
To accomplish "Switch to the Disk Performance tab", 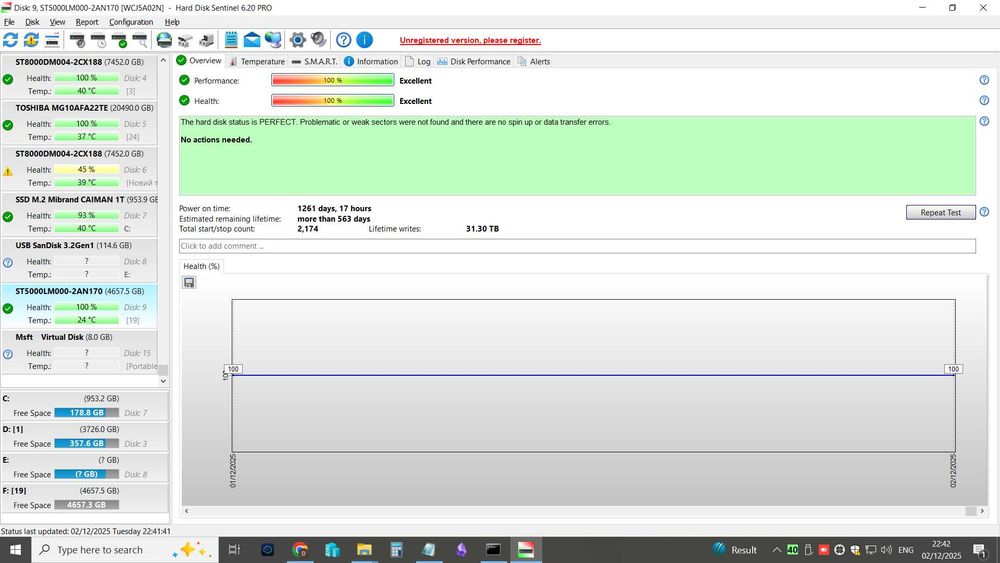I will [474, 61].
